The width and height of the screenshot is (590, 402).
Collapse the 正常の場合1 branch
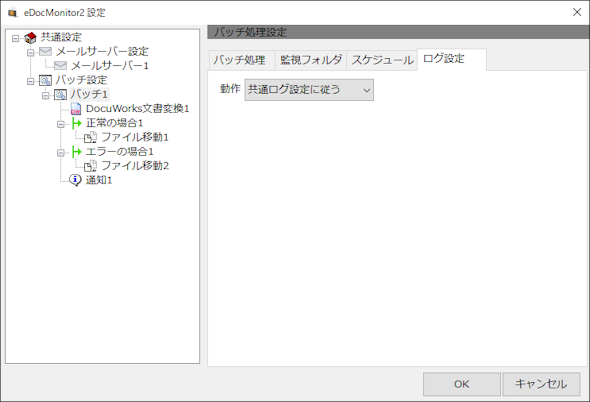click(x=61, y=124)
